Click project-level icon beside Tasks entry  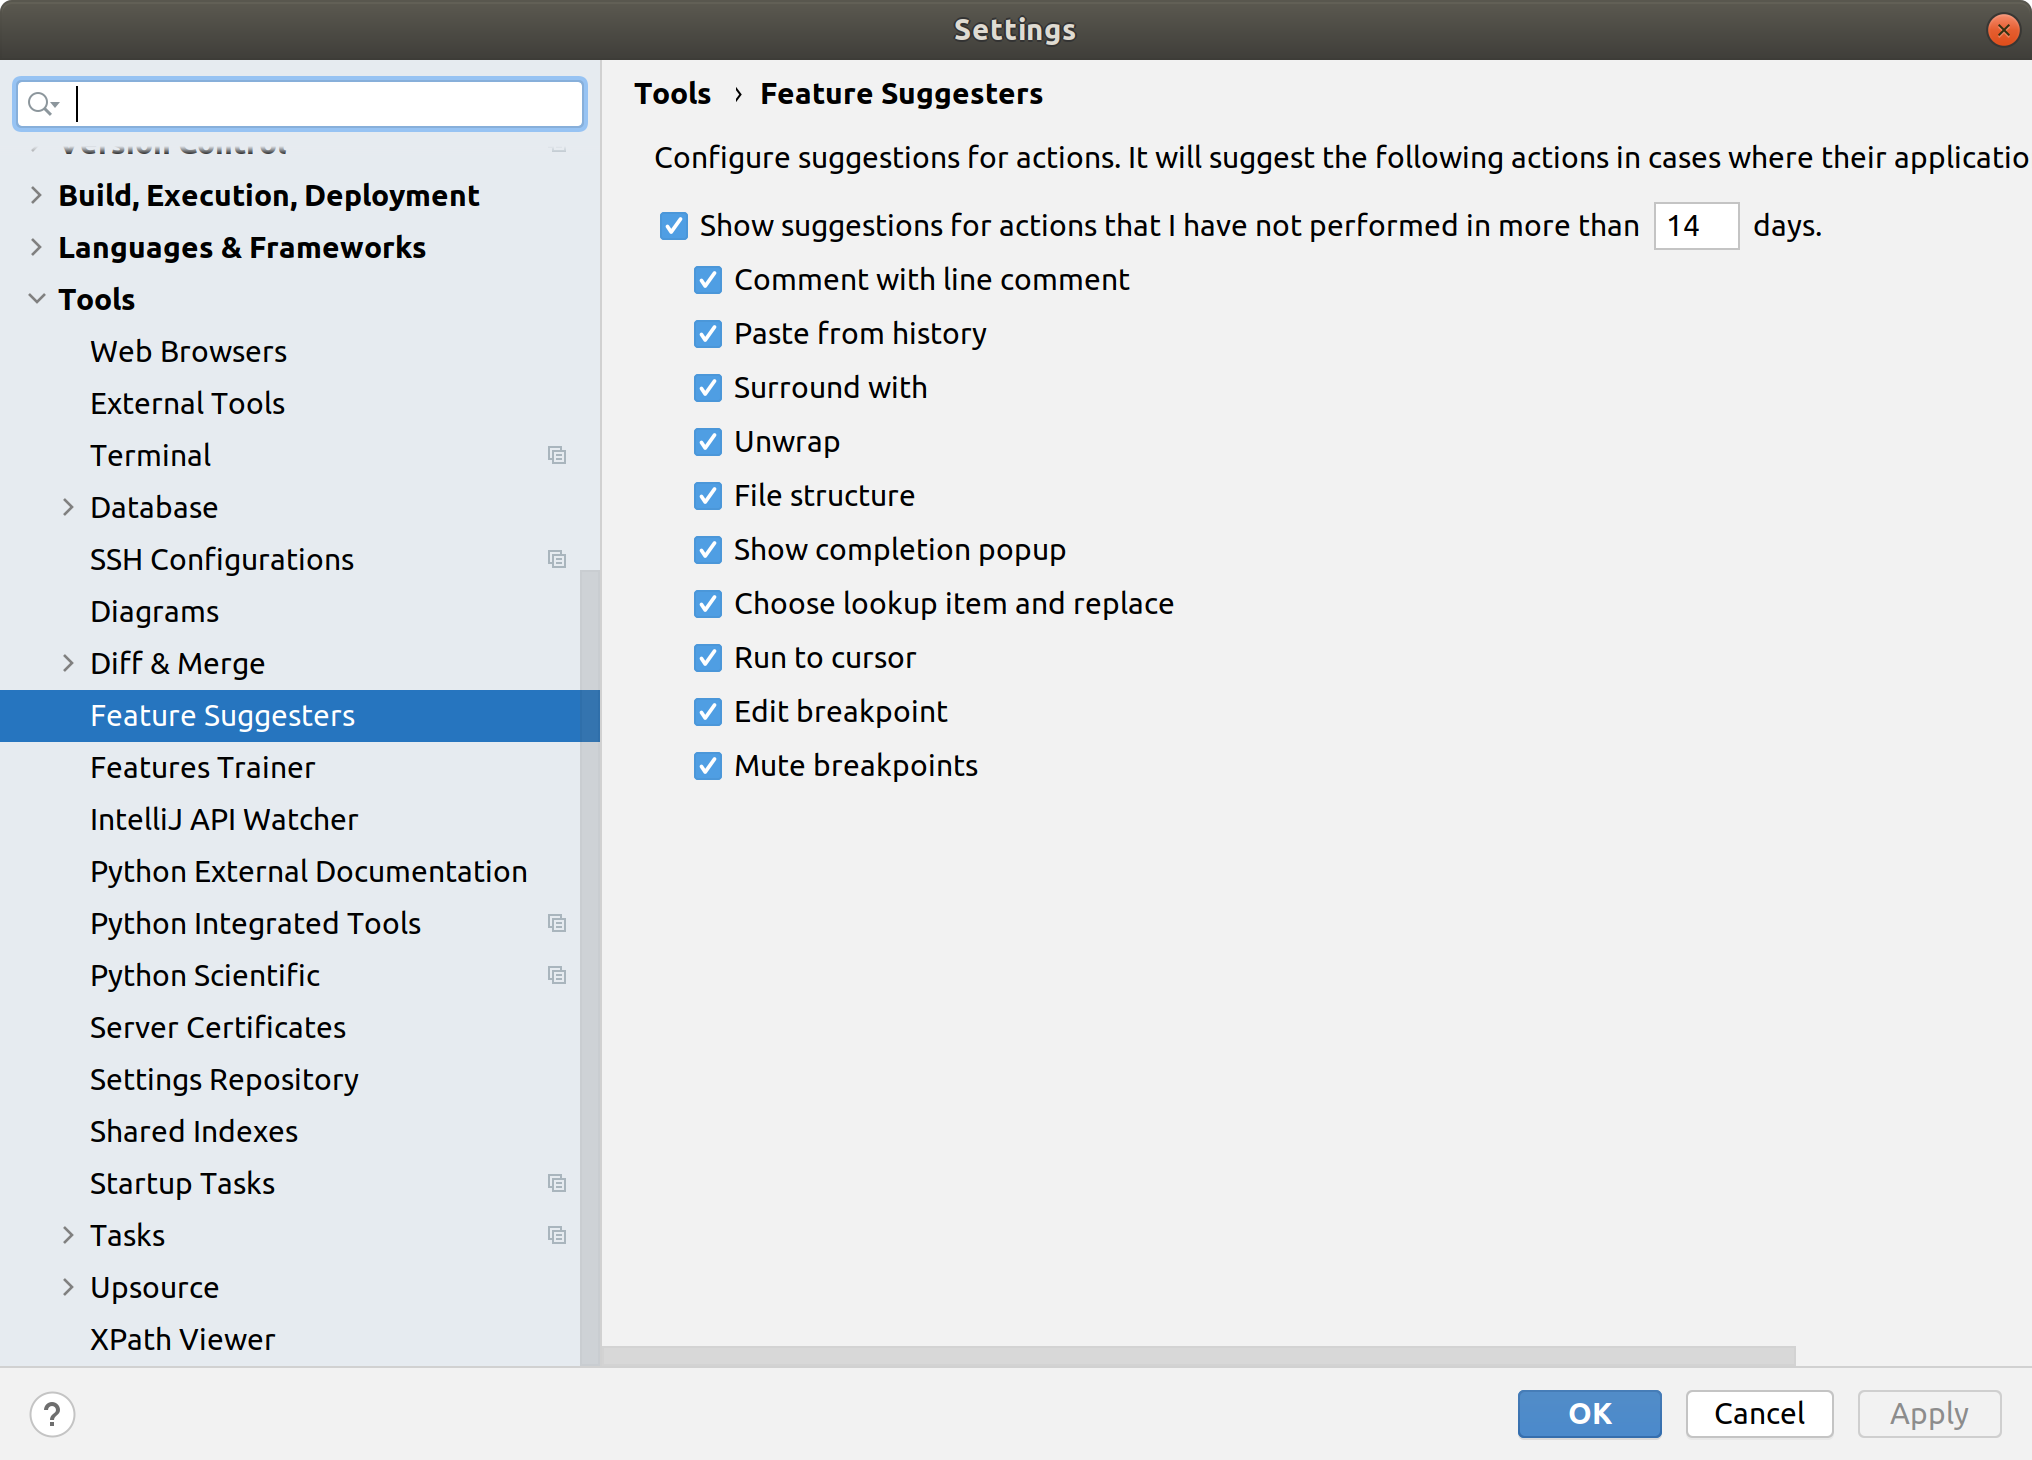click(x=557, y=1236)
